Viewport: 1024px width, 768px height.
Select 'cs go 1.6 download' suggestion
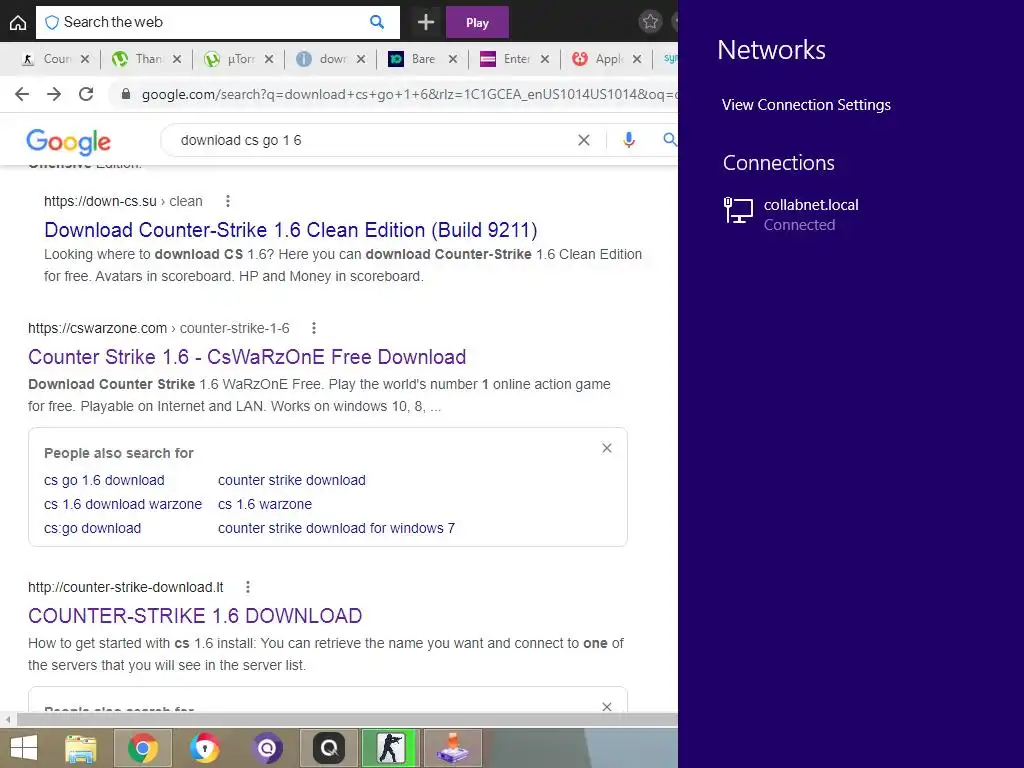pyautogui.click(x=104, y=480)
